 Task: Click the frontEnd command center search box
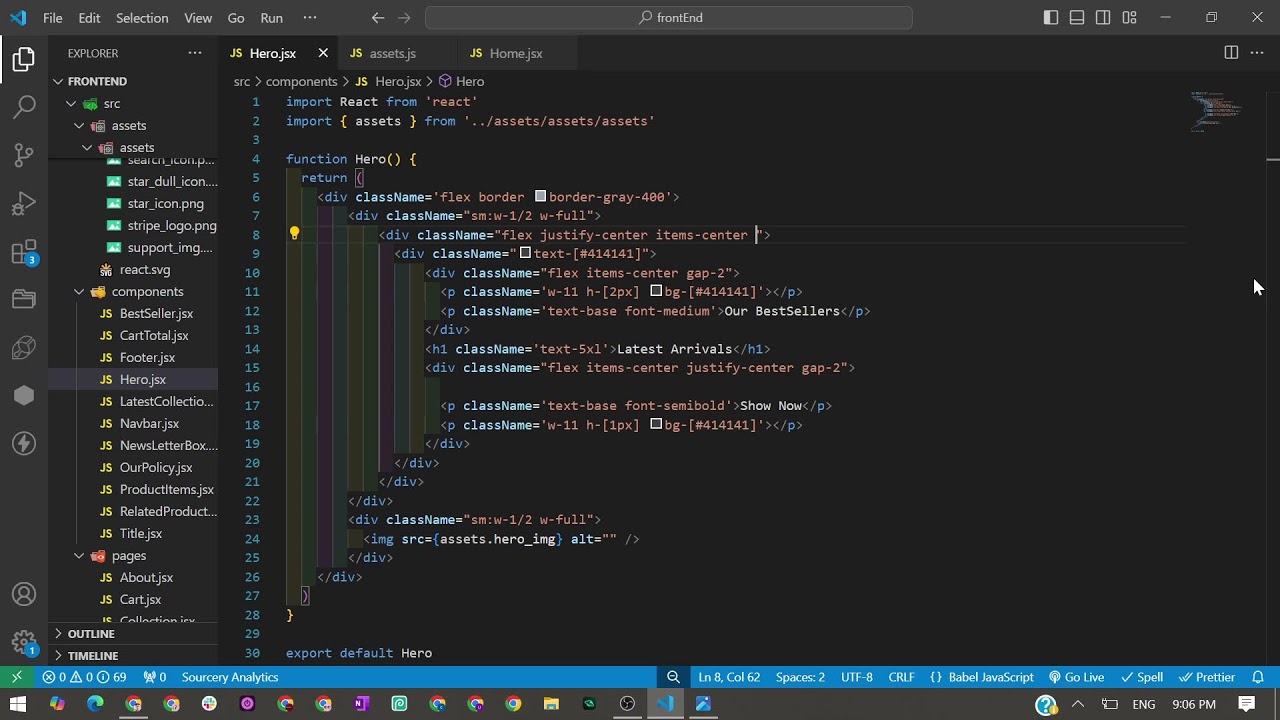[x=669, y=18]
